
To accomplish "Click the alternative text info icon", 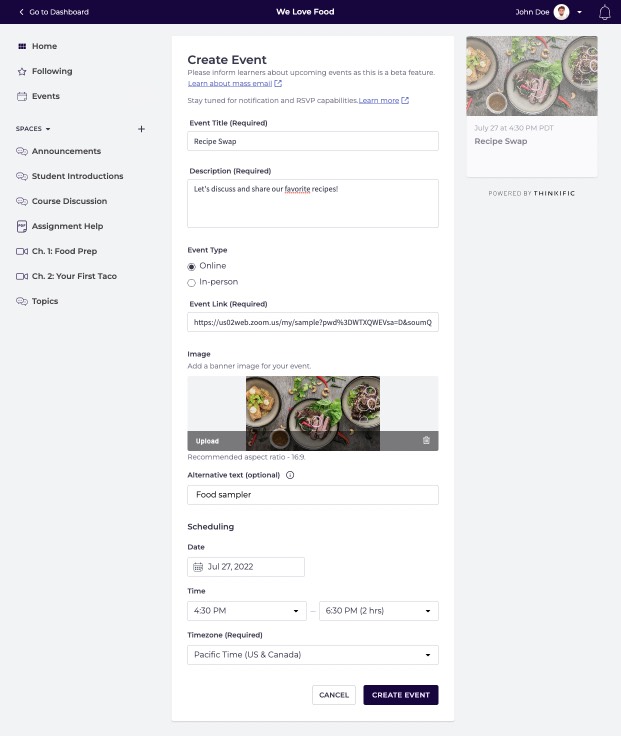I will (x=290, y=475).
